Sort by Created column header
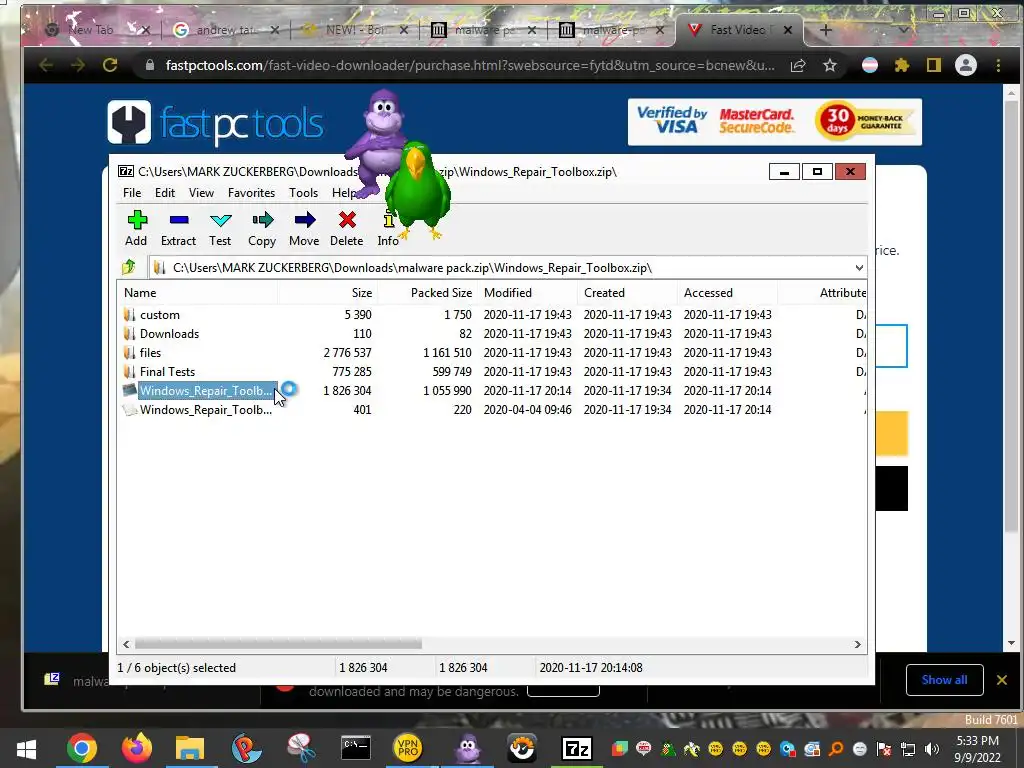The height and width of the screenshot is (768, 1024). [x=627, y=293]
